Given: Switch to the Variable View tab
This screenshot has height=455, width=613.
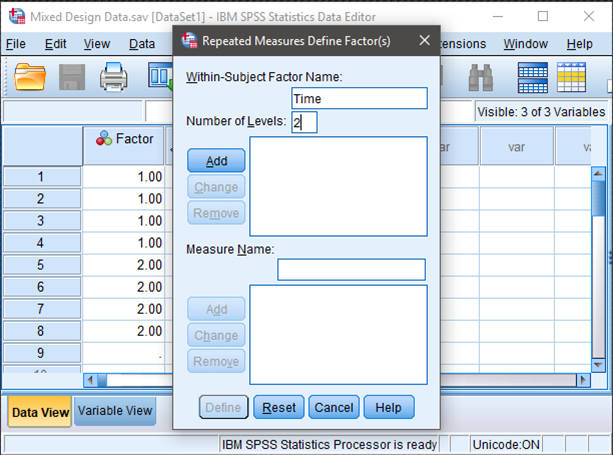Looking at the screenshot, I should click(x=115, y=411).
